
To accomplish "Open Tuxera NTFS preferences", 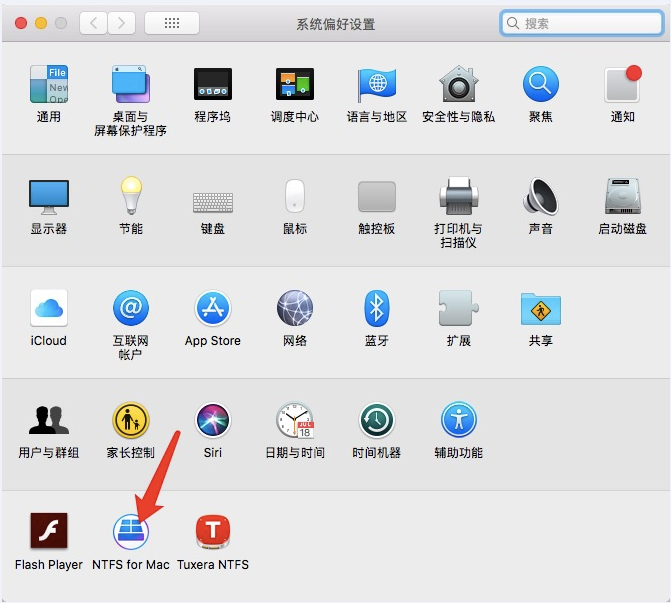I will pos(212,531).
